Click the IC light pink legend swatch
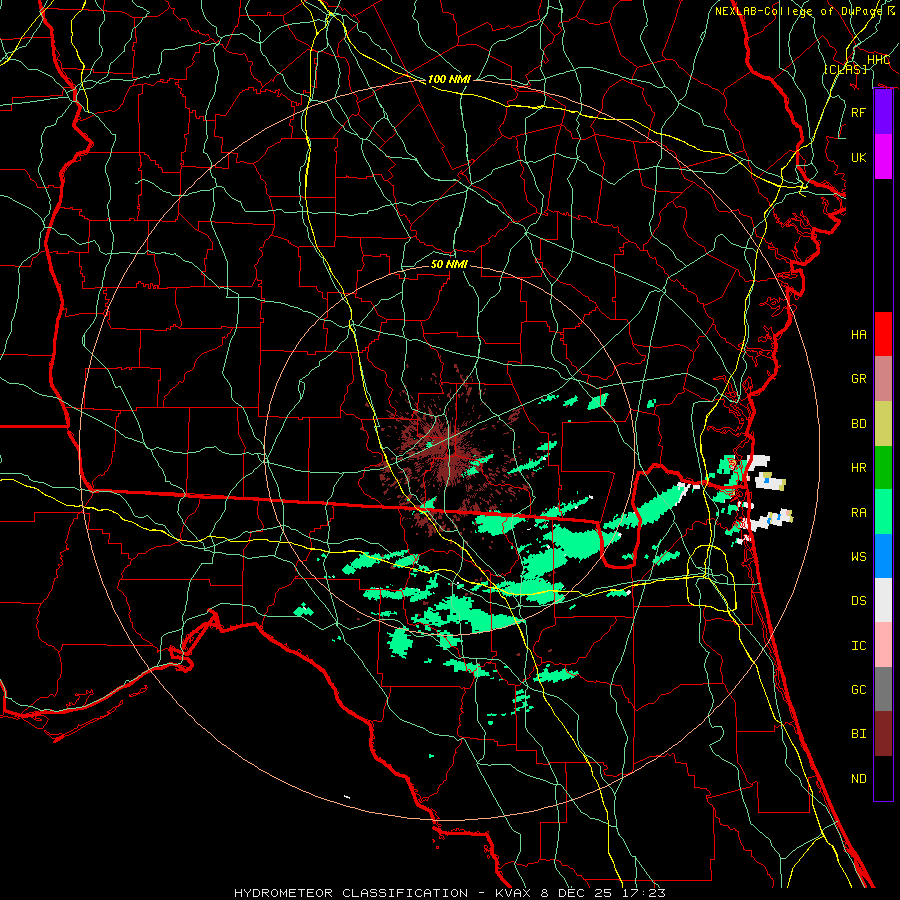 883,645
